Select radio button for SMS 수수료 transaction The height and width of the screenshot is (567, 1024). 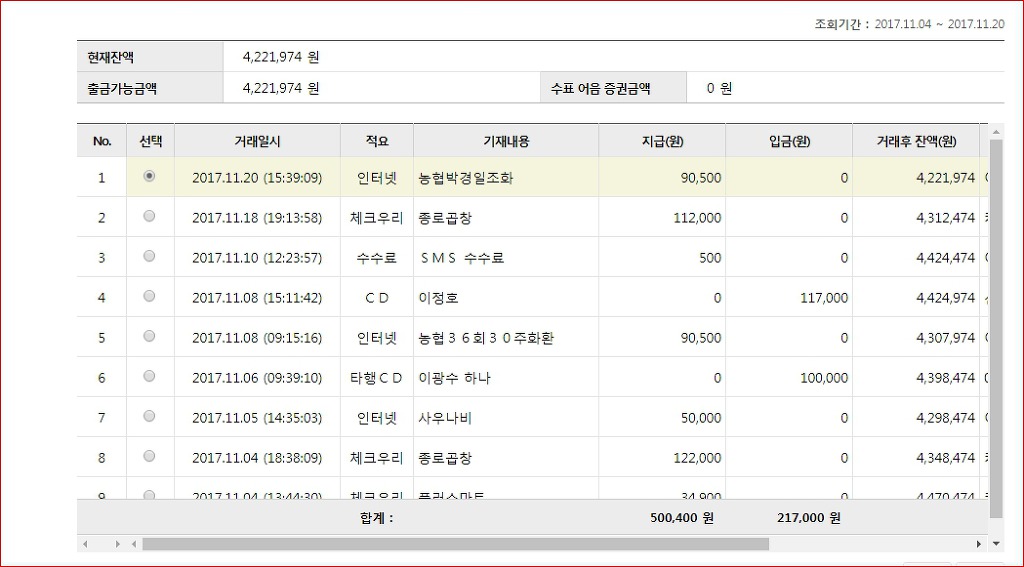(150, 256)
